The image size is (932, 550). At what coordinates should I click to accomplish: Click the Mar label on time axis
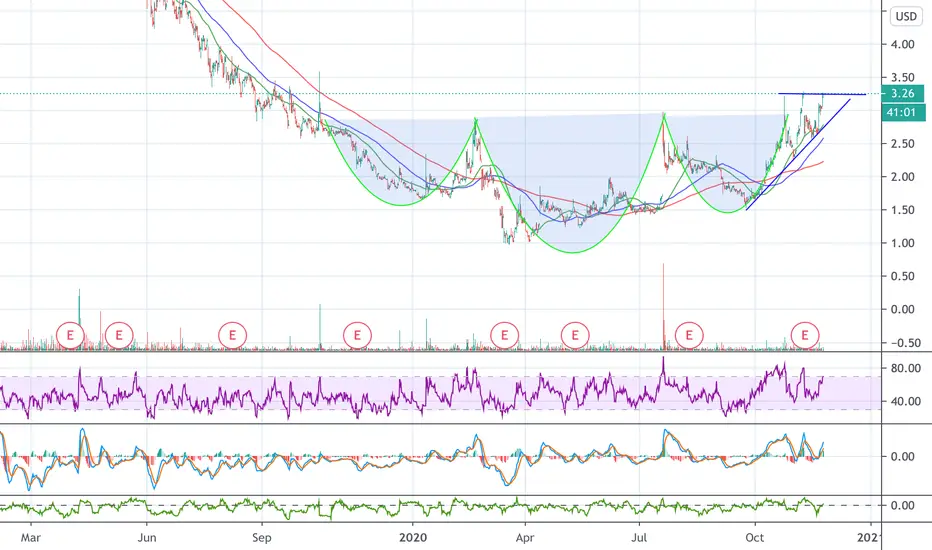(x=30, y=538)
